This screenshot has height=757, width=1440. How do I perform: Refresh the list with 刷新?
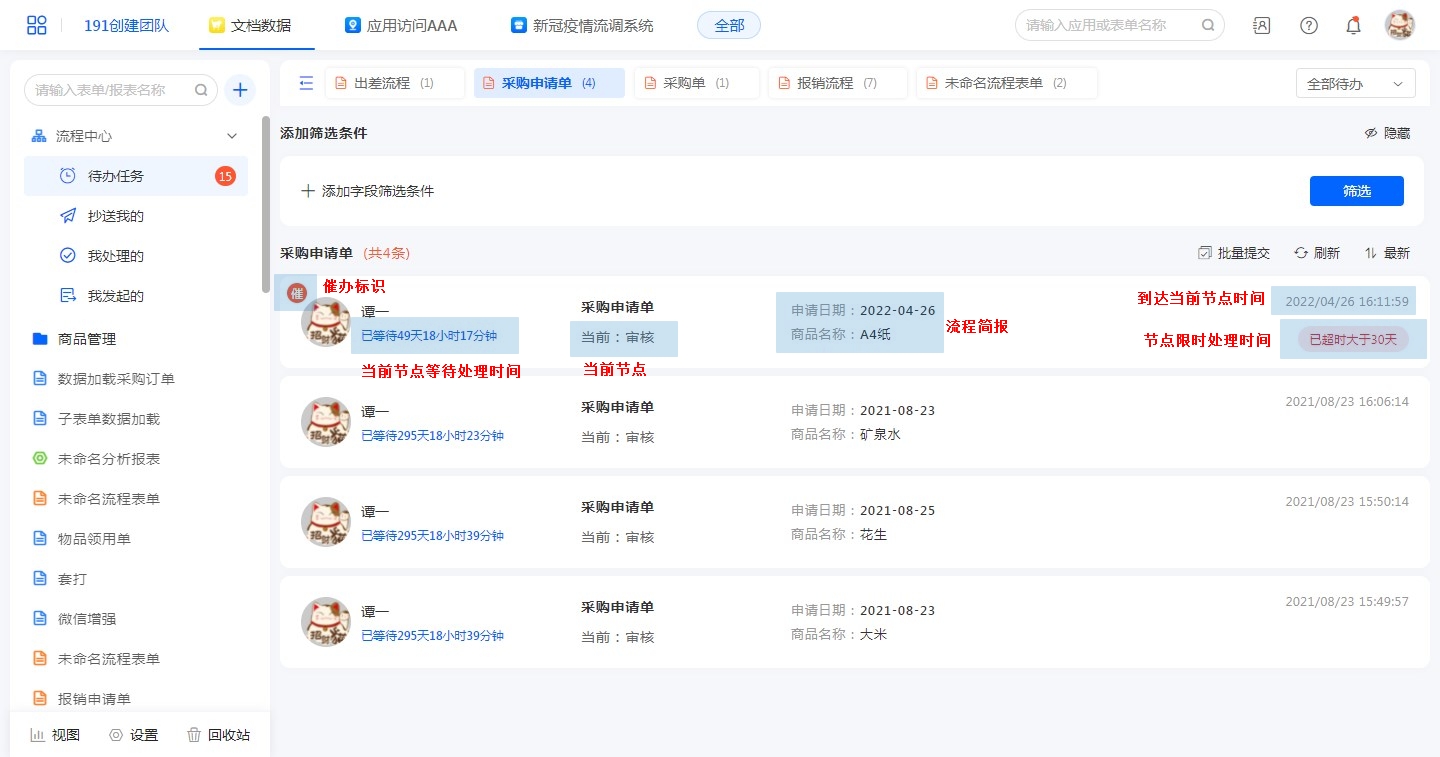1317,253
